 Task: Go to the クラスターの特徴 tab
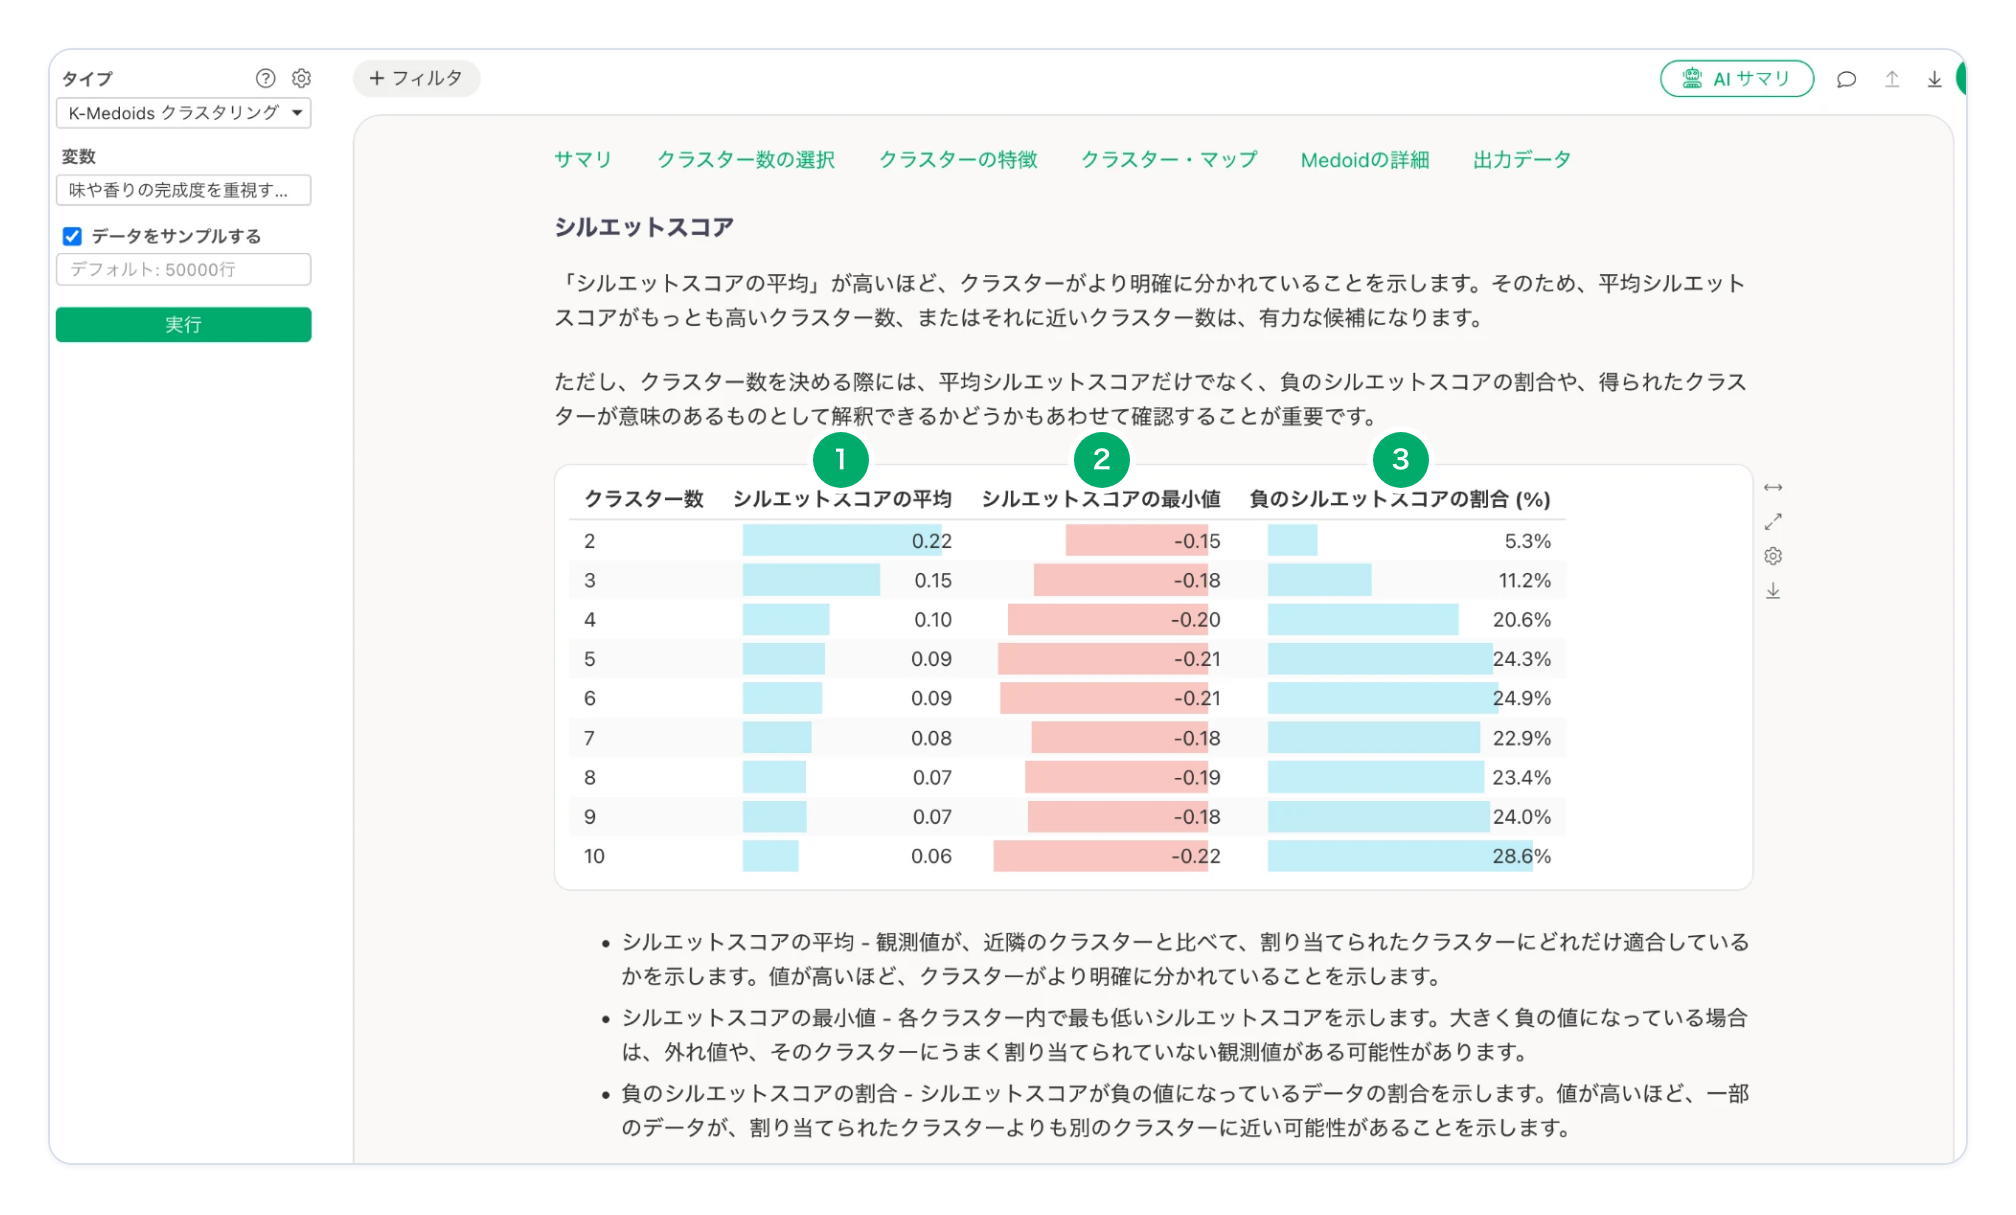point(958,159)
